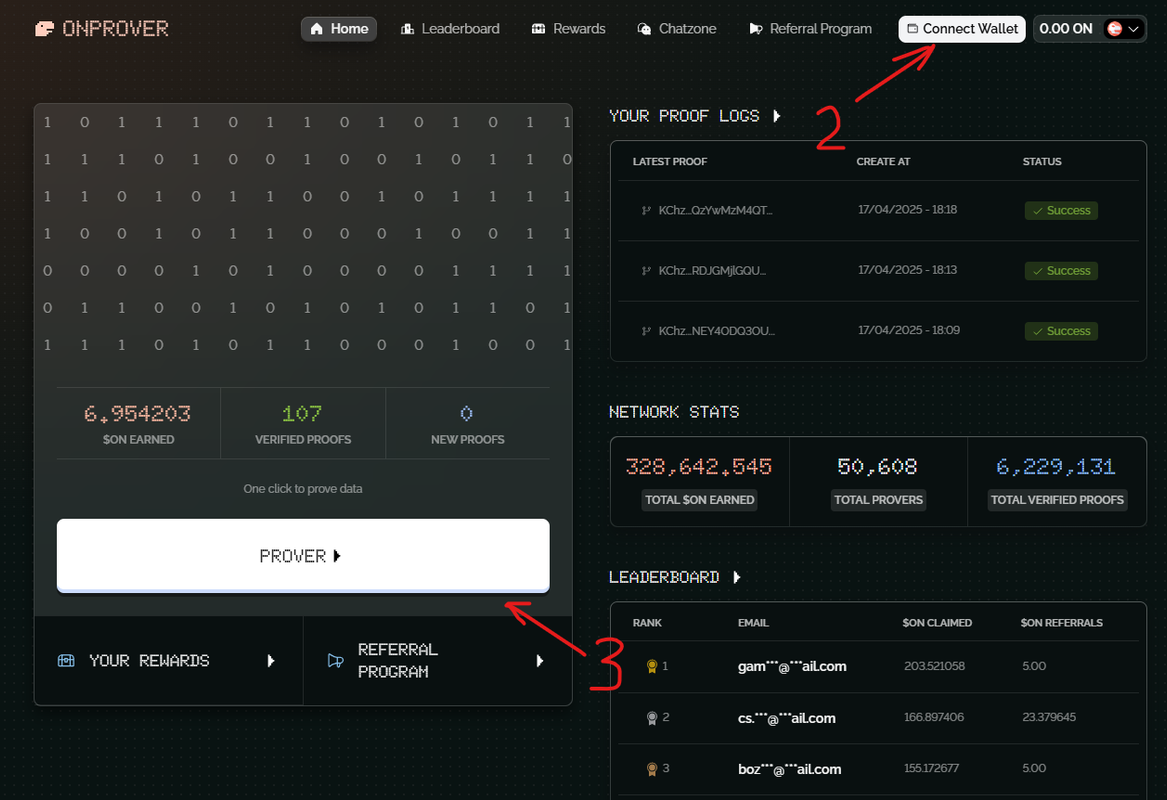The image size is (1167, 800).
Task: Click the Success status of 18:13 proof
Action: (1061, 271)
